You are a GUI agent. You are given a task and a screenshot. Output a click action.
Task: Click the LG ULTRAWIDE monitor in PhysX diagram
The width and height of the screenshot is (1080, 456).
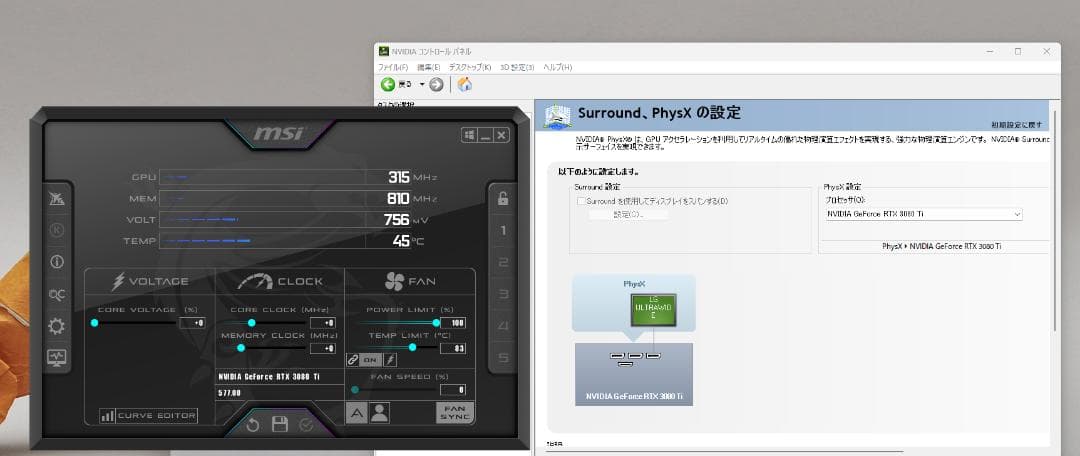653,310
